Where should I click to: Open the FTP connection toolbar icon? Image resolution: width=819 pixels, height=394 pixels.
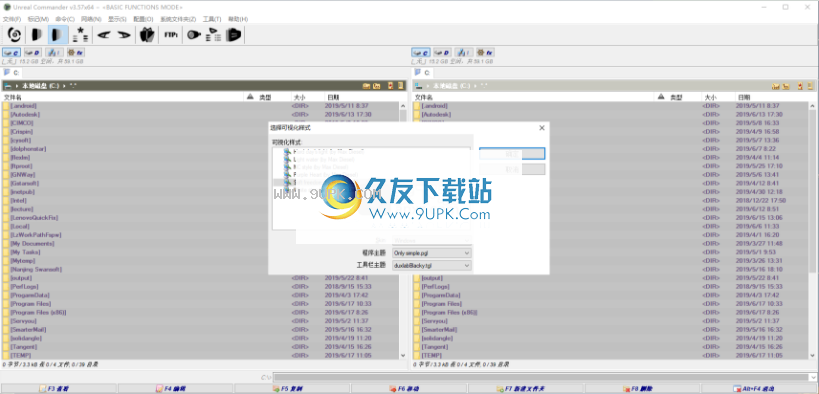(x=170, y=35)
